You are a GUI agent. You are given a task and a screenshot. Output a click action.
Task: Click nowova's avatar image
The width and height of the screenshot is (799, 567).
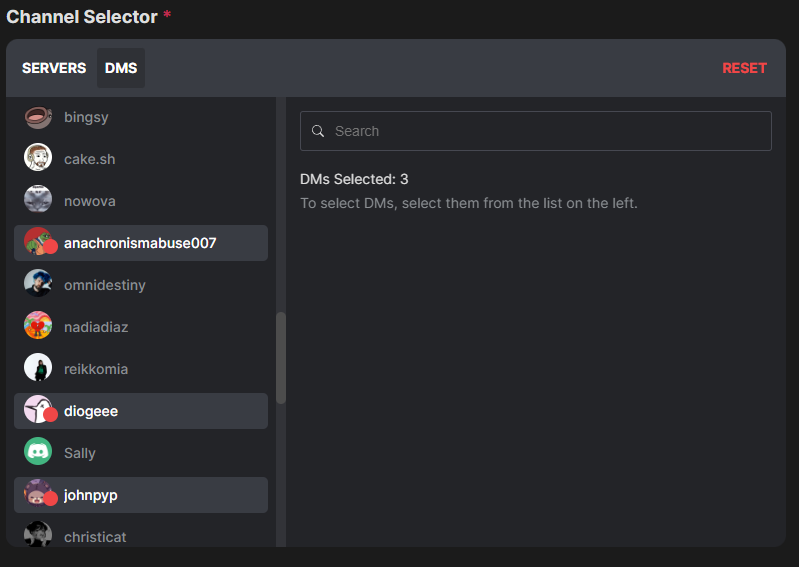(38, 201)
